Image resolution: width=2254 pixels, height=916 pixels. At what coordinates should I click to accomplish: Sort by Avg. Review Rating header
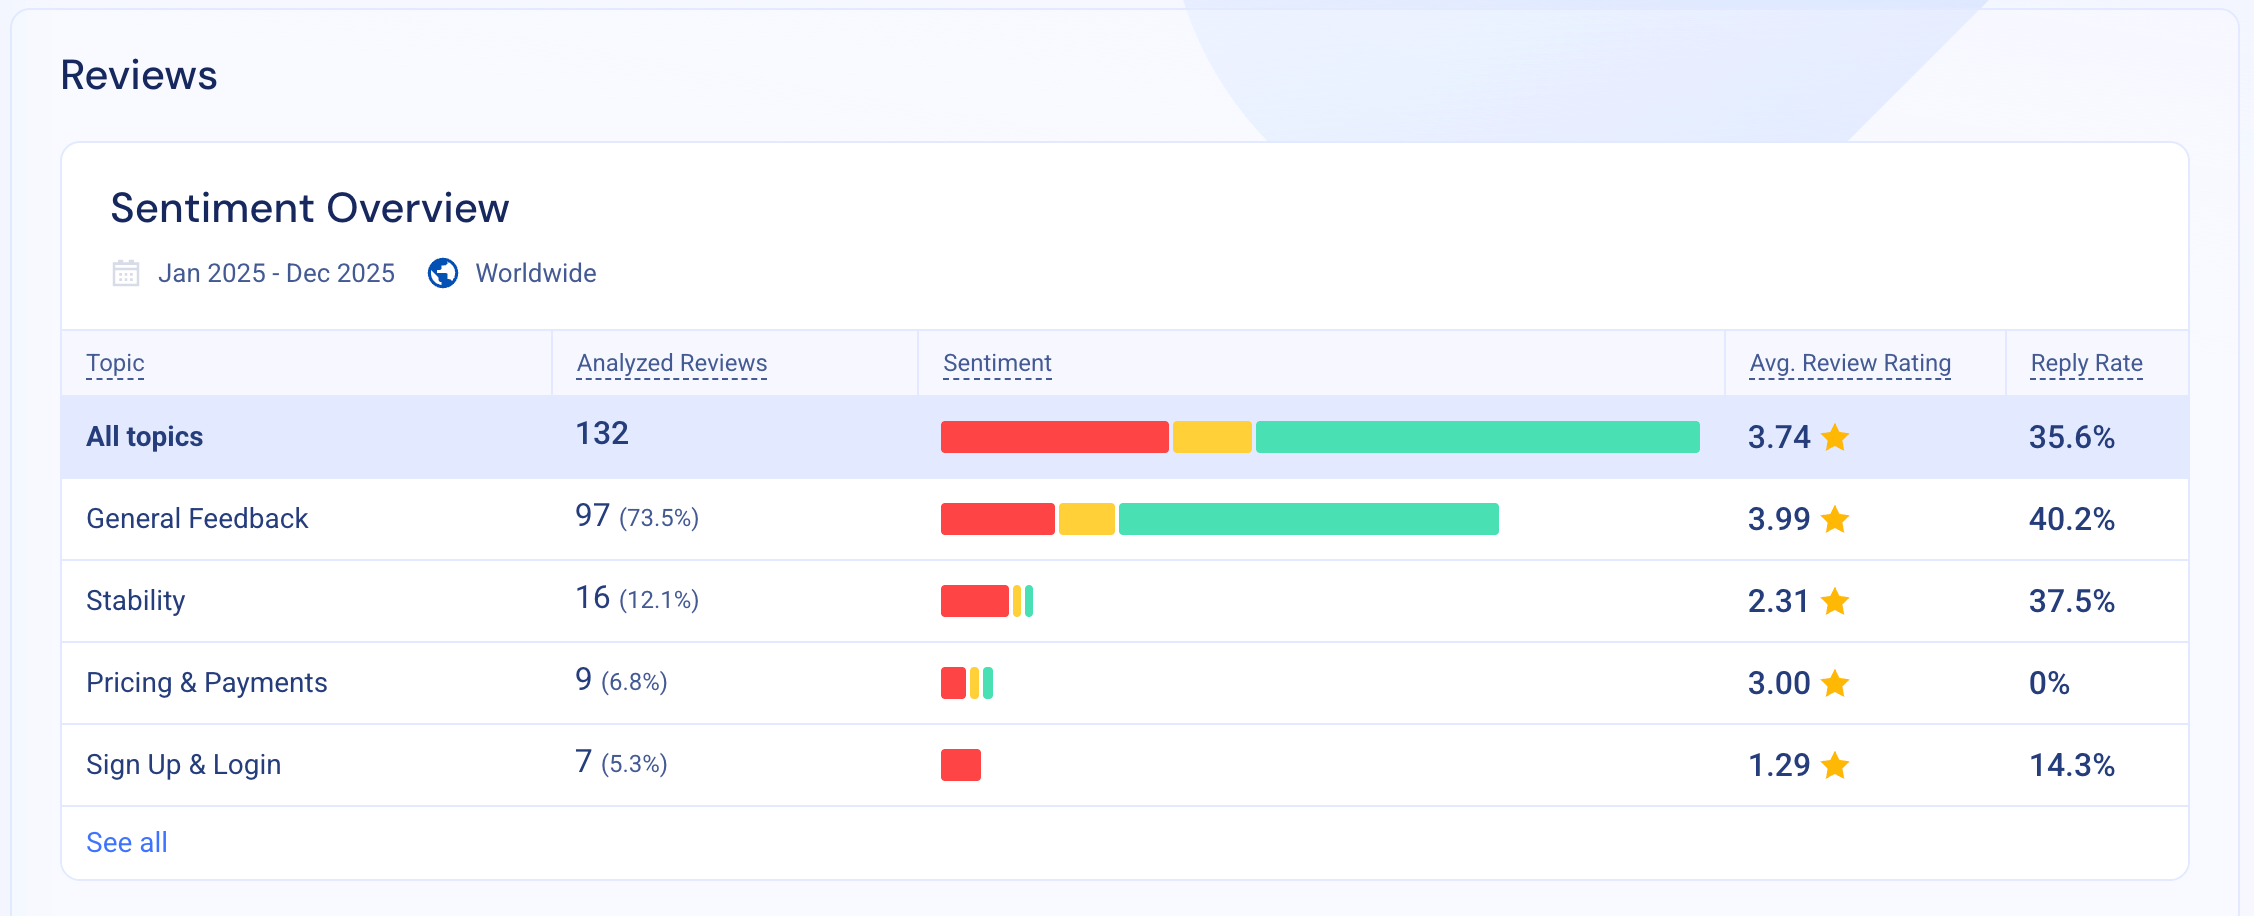click(1849, 363)
